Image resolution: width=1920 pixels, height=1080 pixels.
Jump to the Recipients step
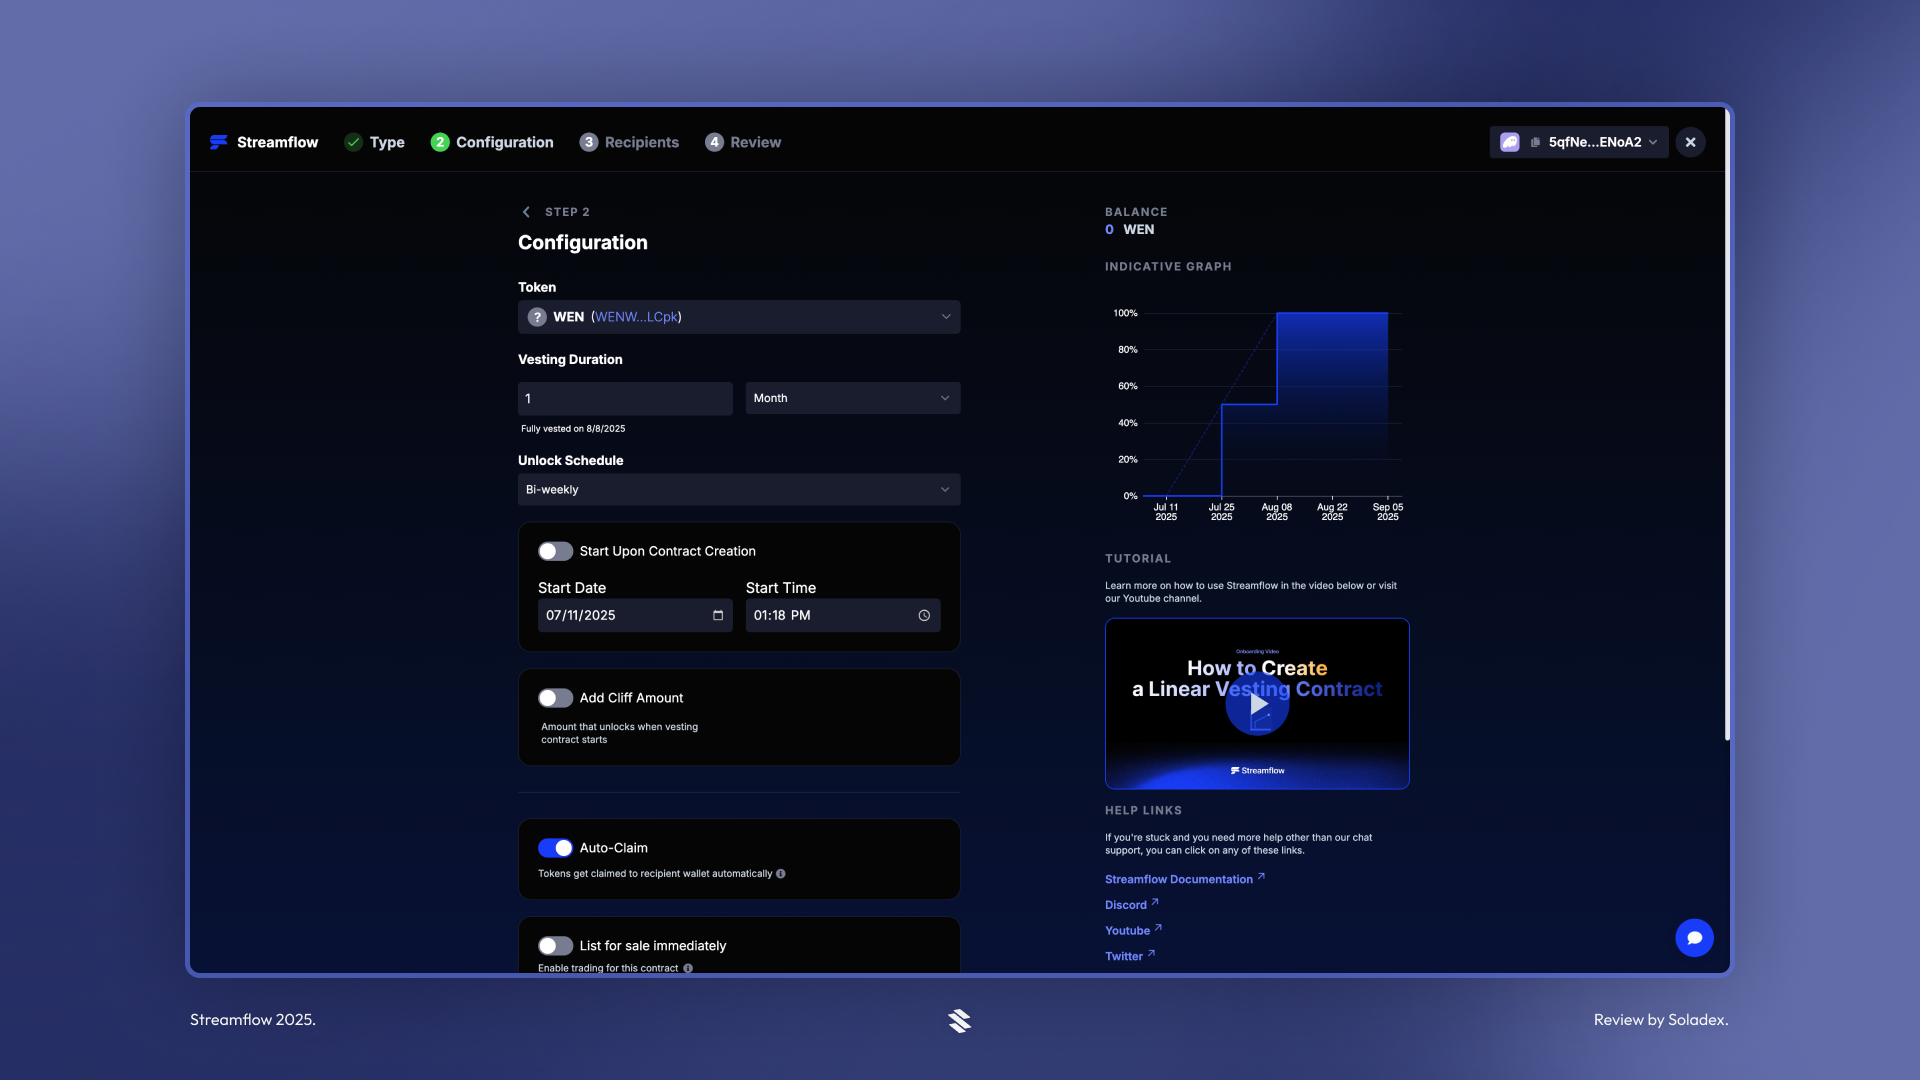(629, 142)
